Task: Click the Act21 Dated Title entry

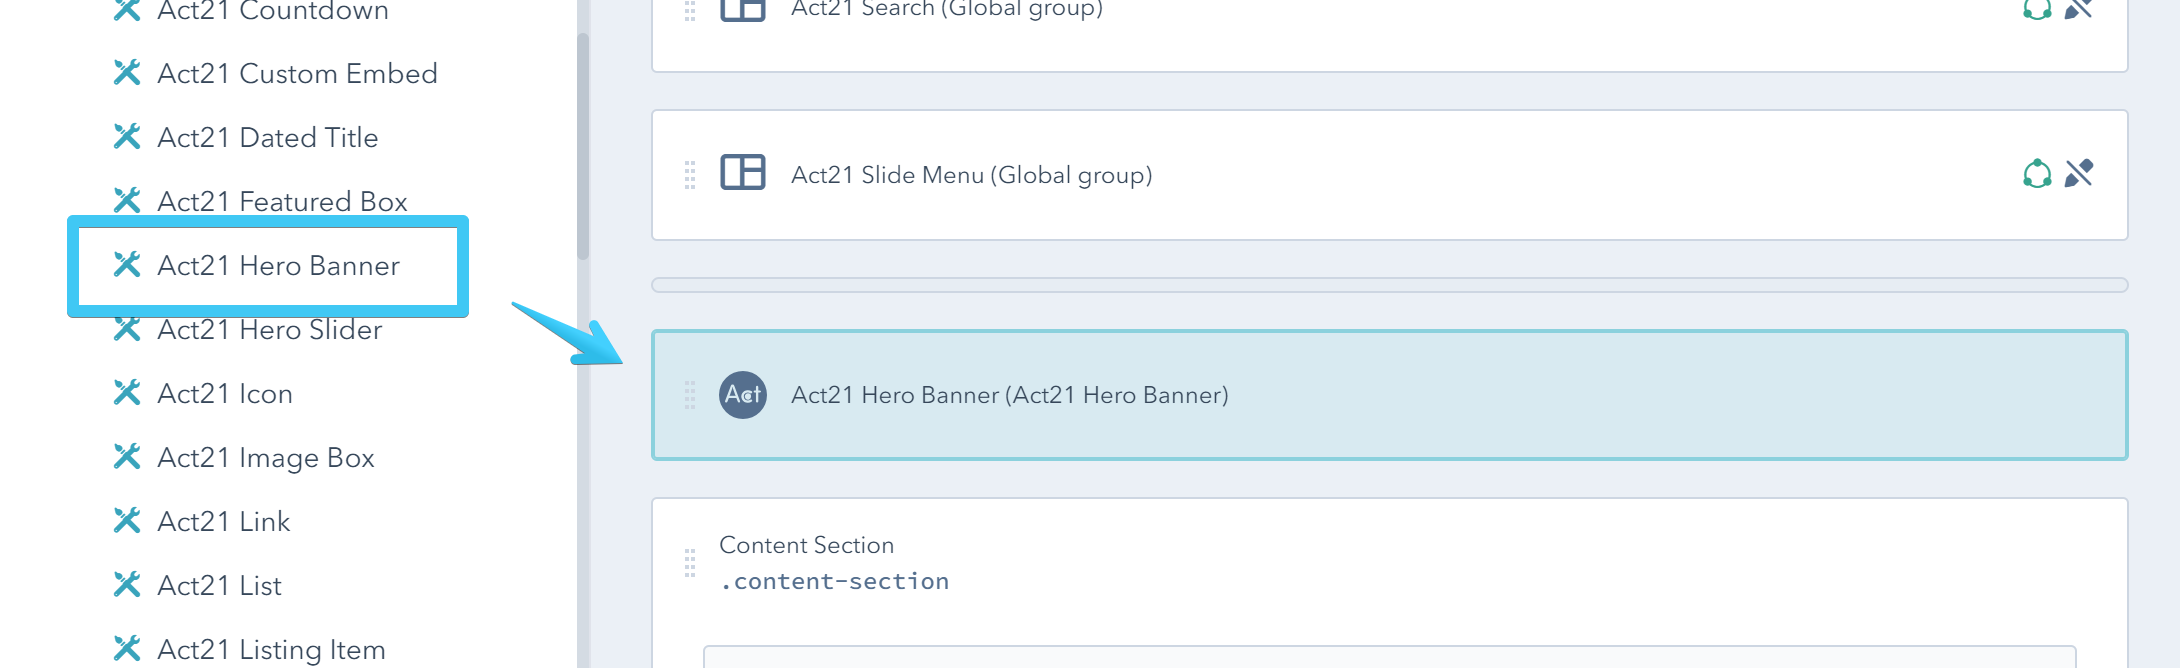Action: click(269, 137)
